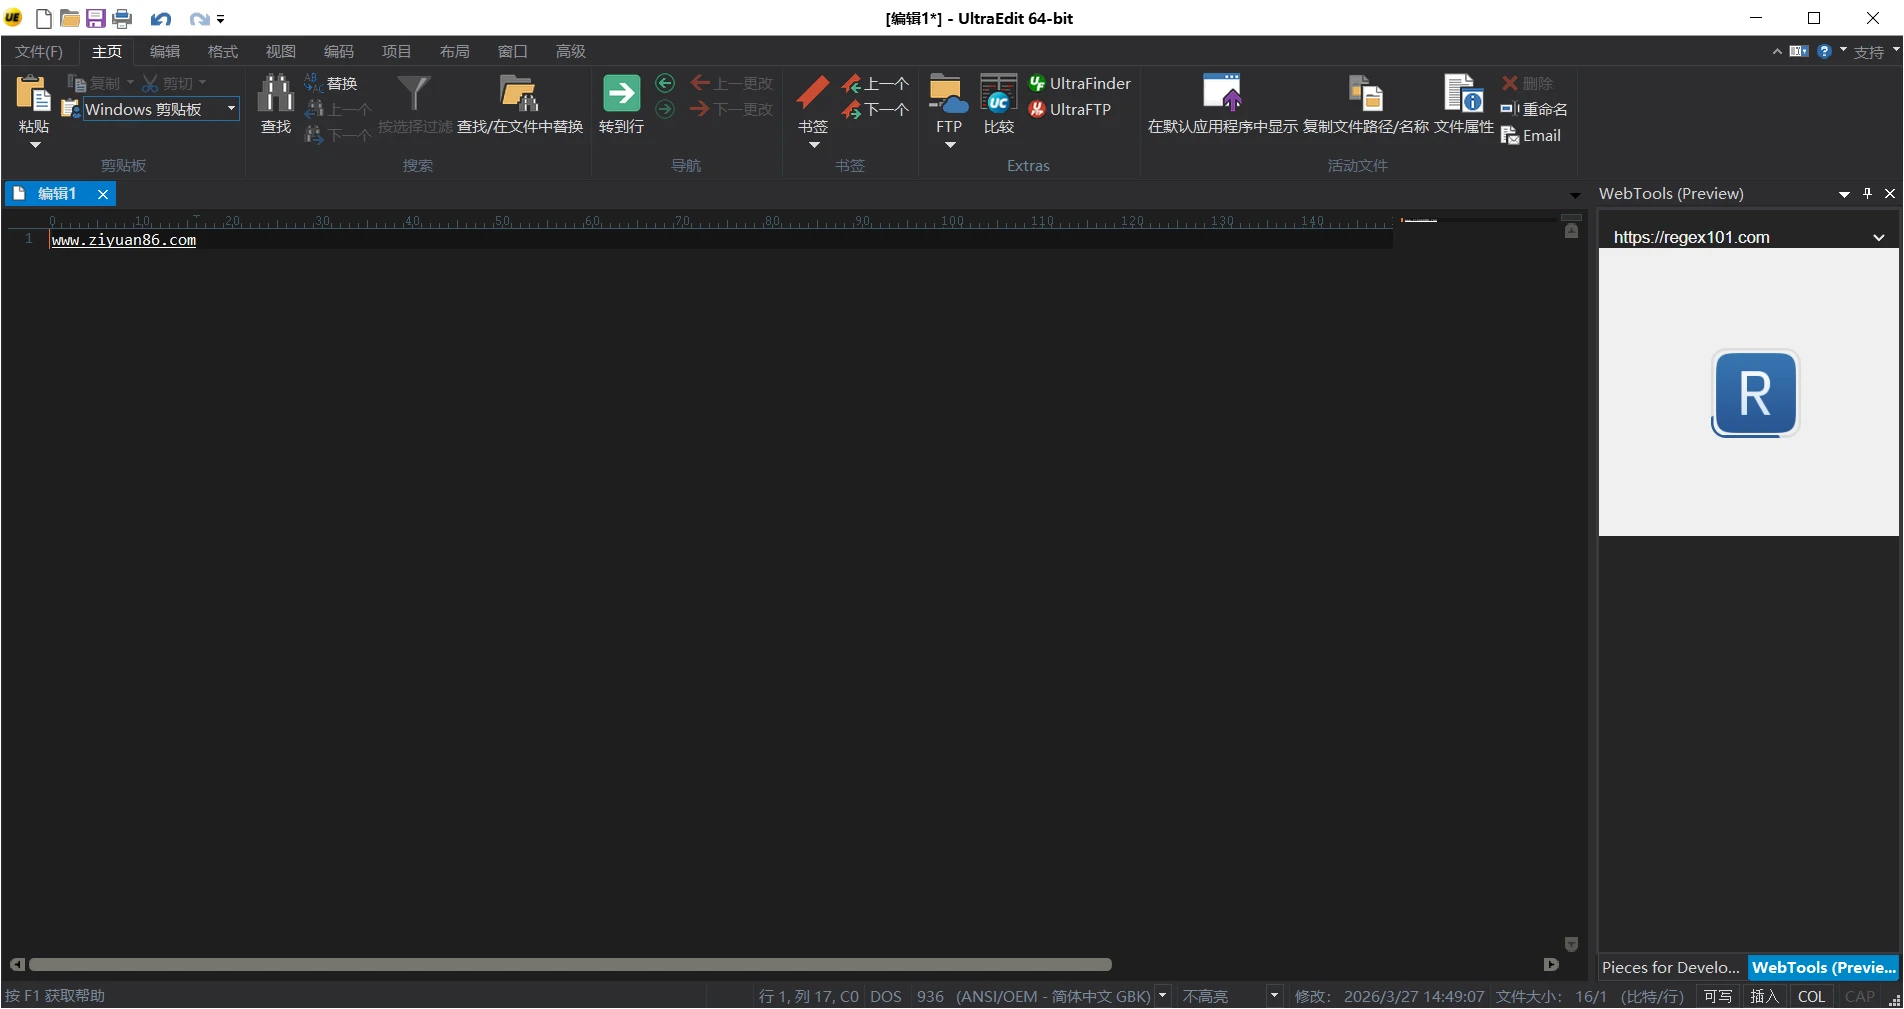Select the Pieces for Develo... tab

click(x=1670, y=967)
